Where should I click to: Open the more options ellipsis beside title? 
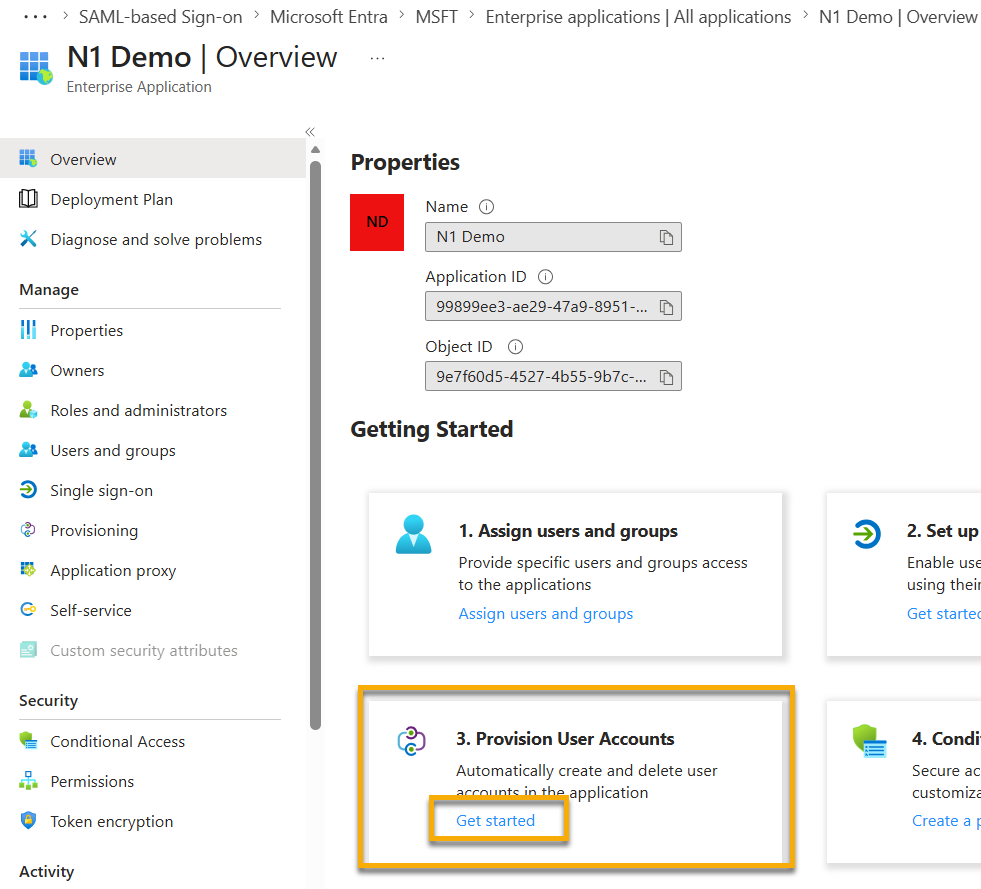point(377,58)
